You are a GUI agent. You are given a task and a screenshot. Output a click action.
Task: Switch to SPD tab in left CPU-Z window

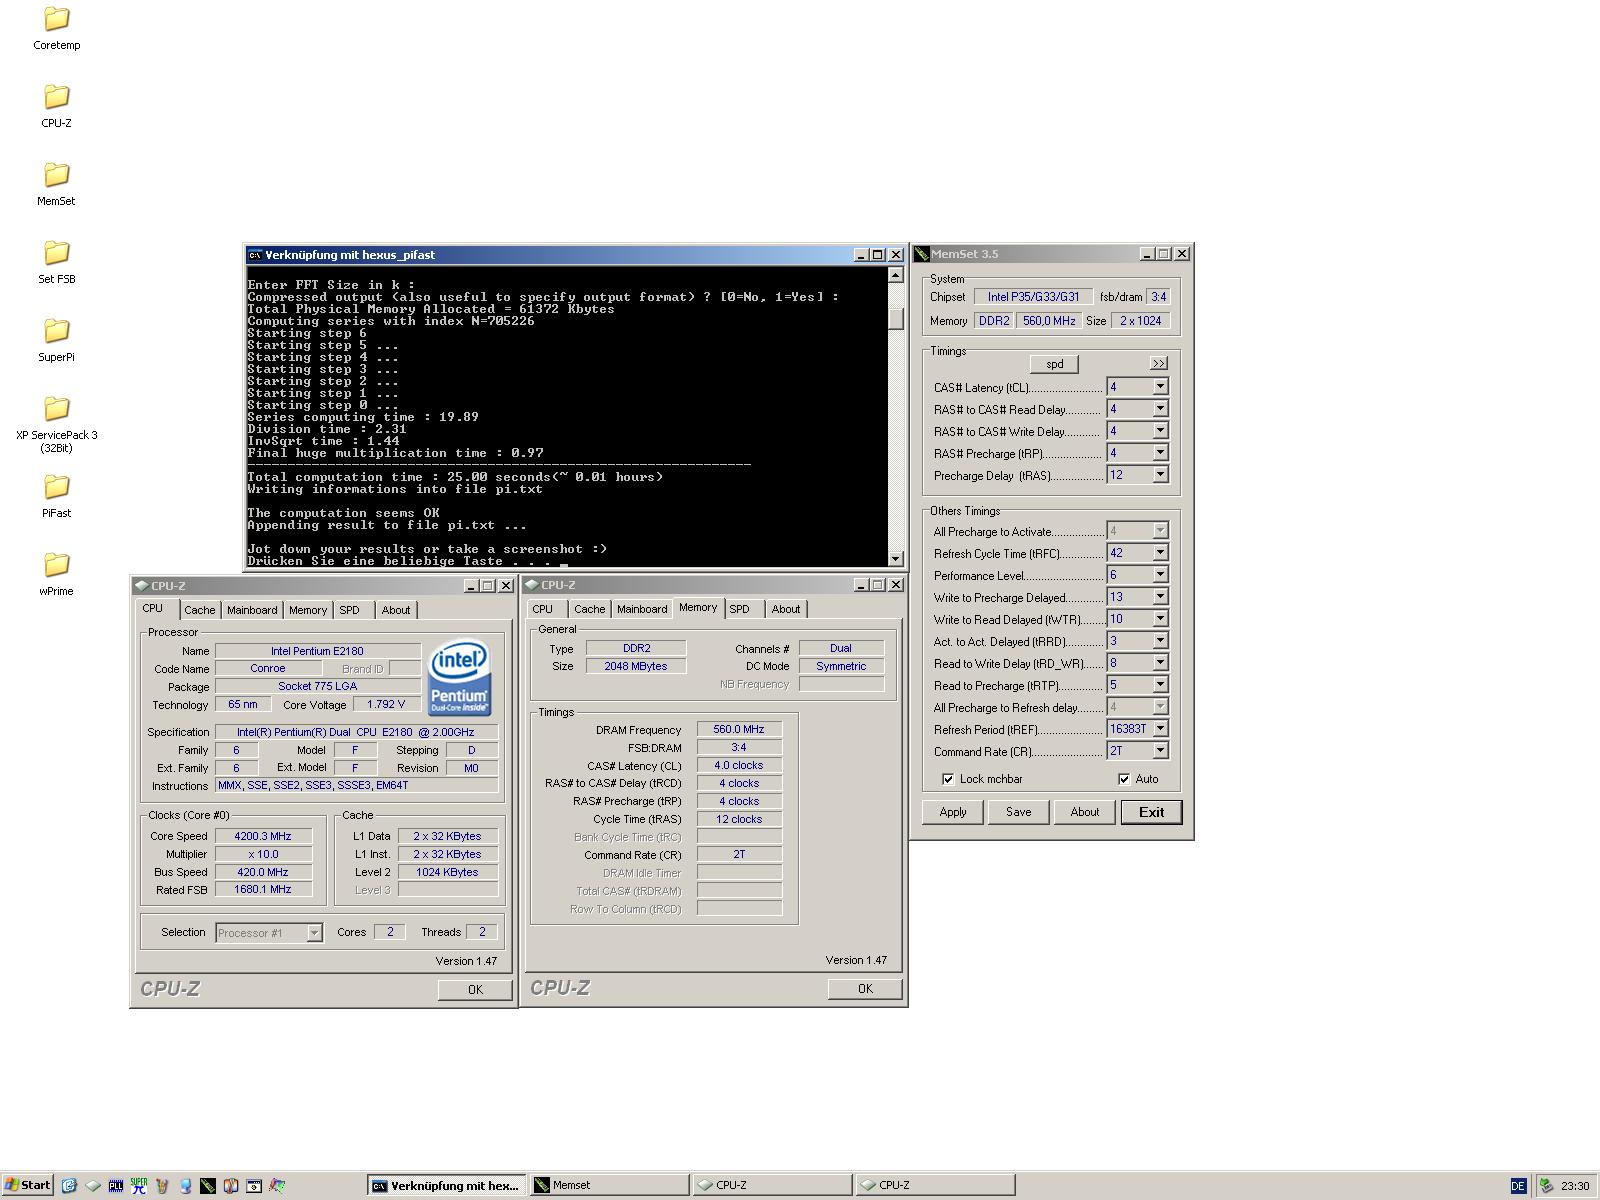click(349, 610)
